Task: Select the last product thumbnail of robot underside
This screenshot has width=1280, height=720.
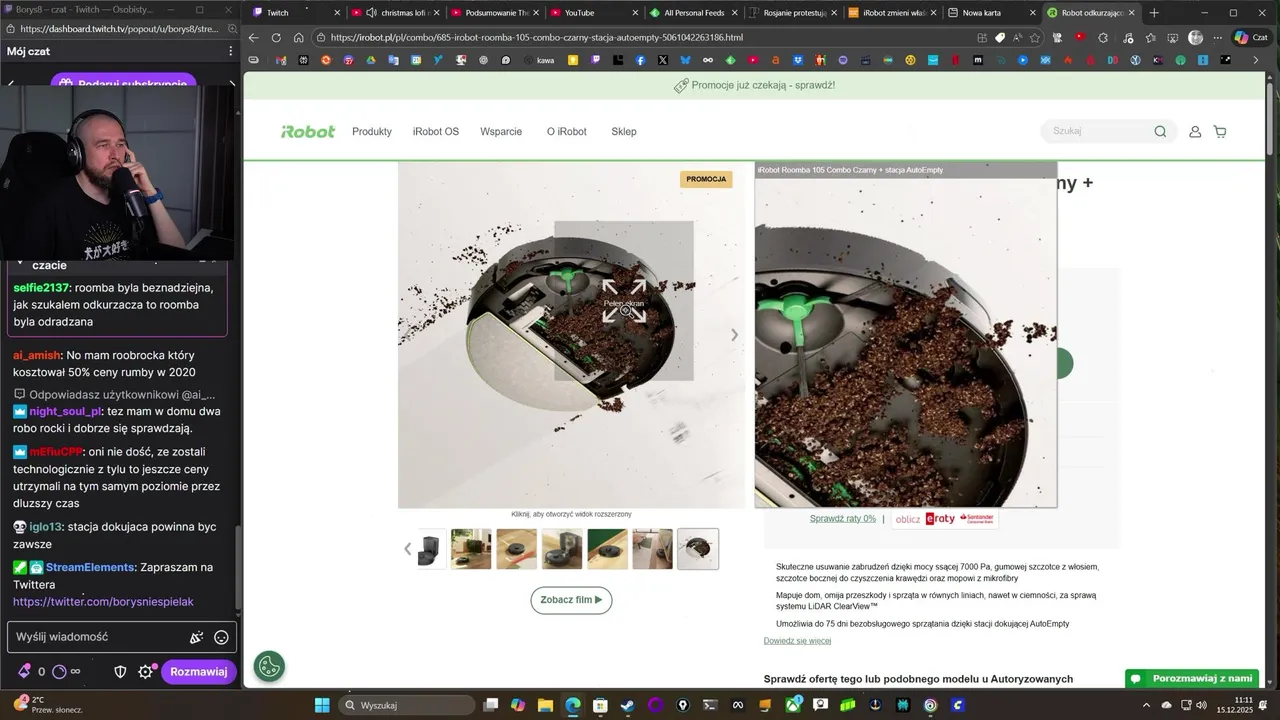Action: pyautogui.click(x=698, y=549)
